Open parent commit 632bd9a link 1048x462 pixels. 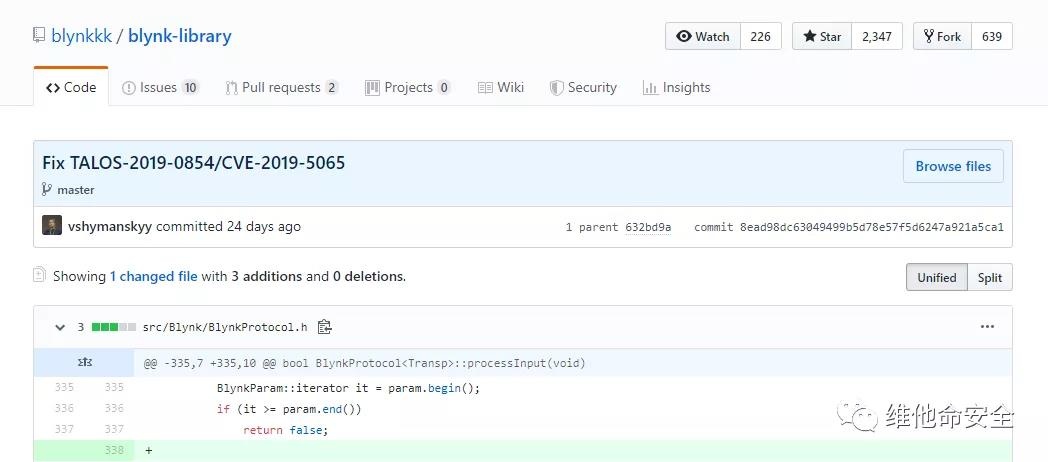651,227
